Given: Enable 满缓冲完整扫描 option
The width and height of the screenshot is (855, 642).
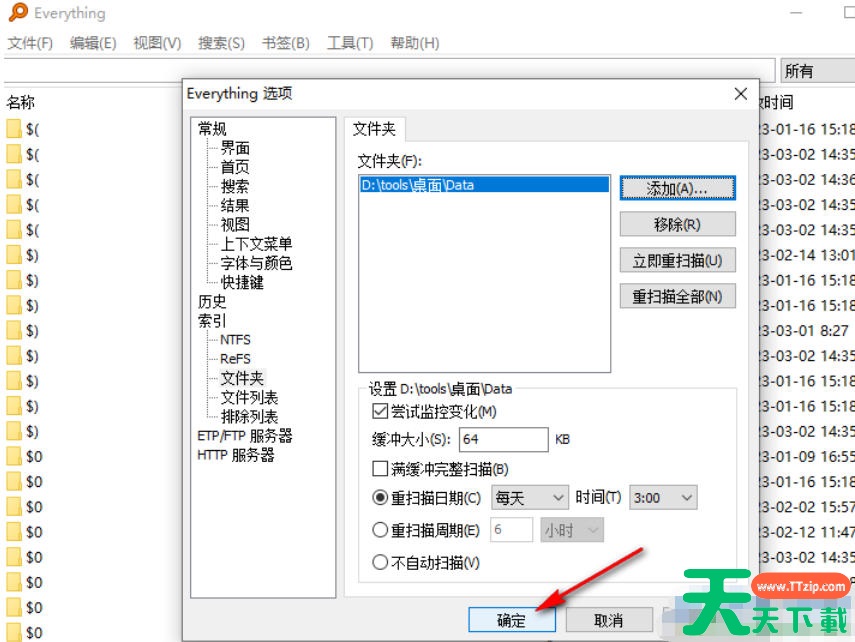Looking at the screenshot, I should (x=378, y=467).
